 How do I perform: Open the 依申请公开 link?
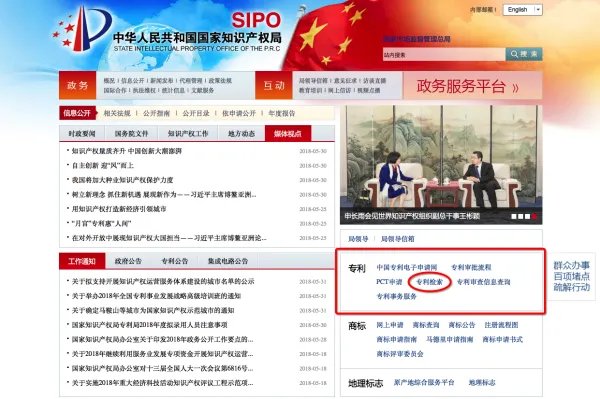click(x=239, y=113)
